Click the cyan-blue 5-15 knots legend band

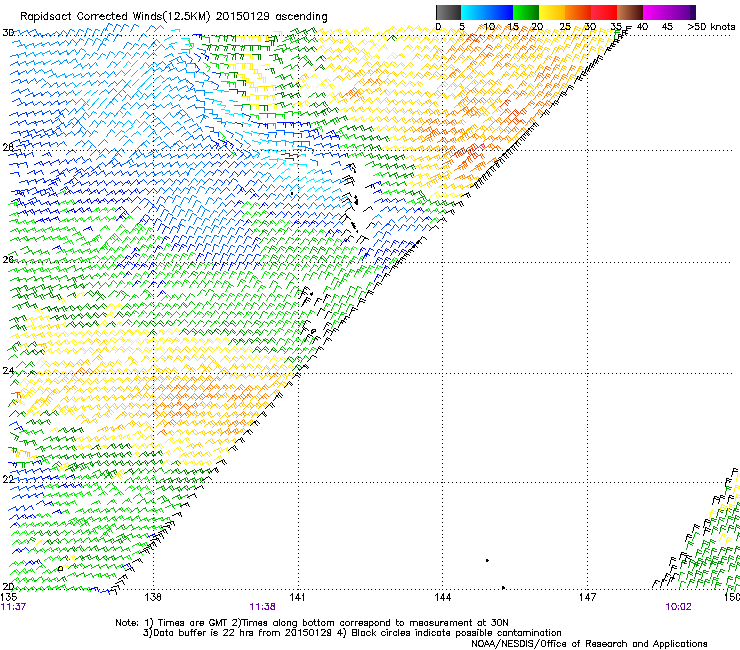click(x=487, y=12)
